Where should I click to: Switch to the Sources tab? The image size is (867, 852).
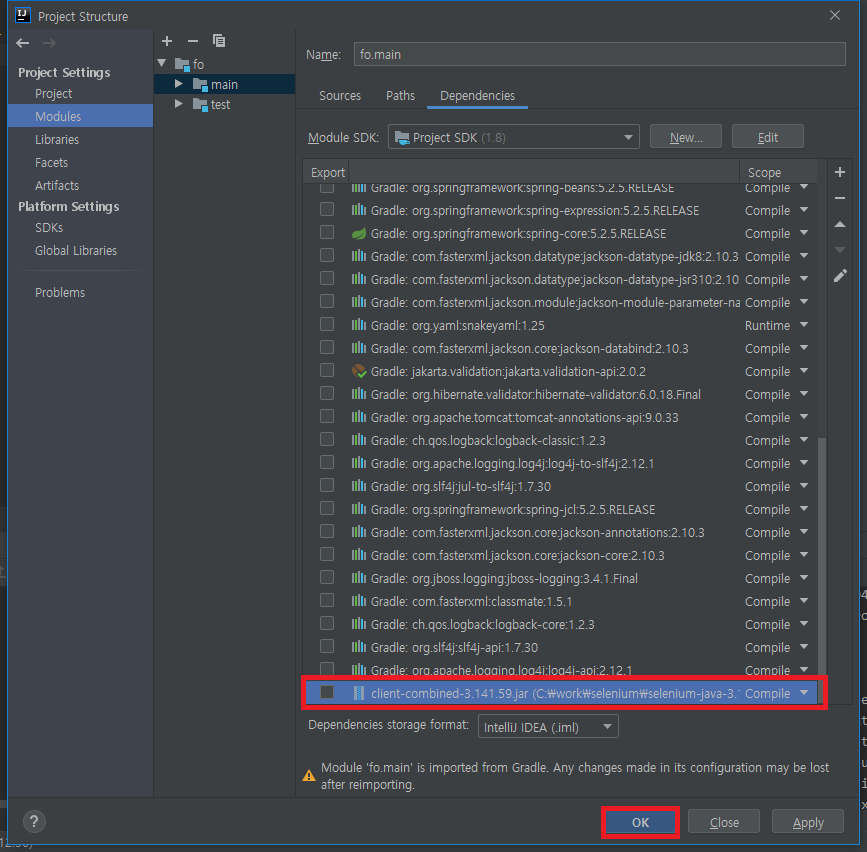point(340,96)
